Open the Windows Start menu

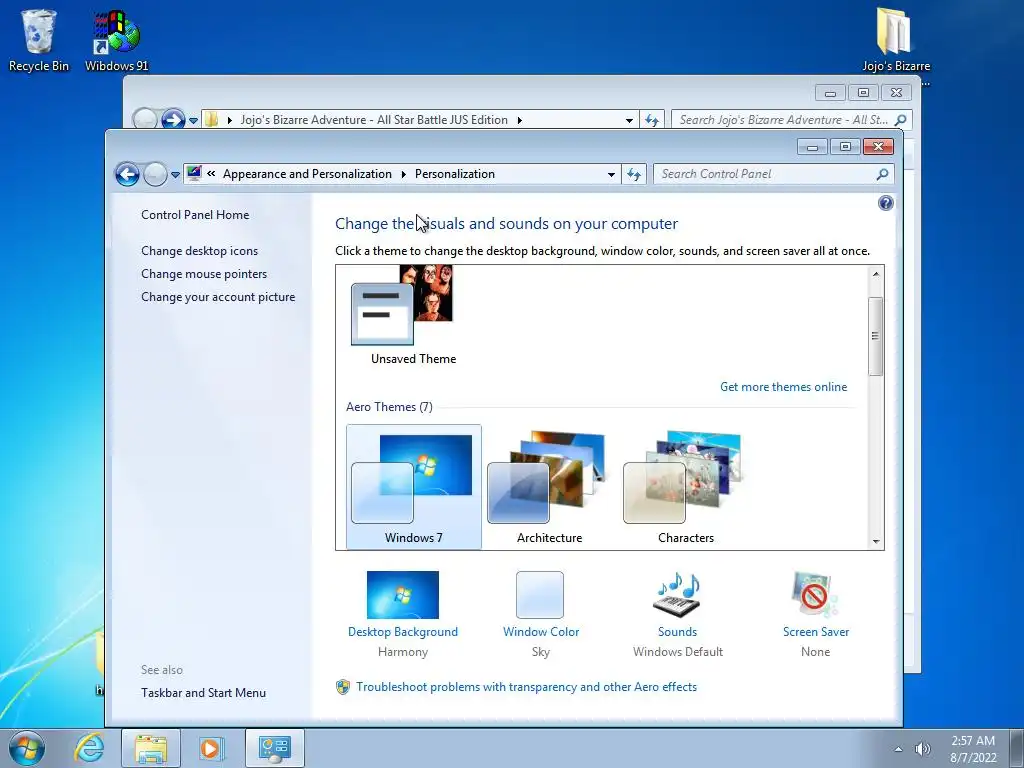click(27, 748)
